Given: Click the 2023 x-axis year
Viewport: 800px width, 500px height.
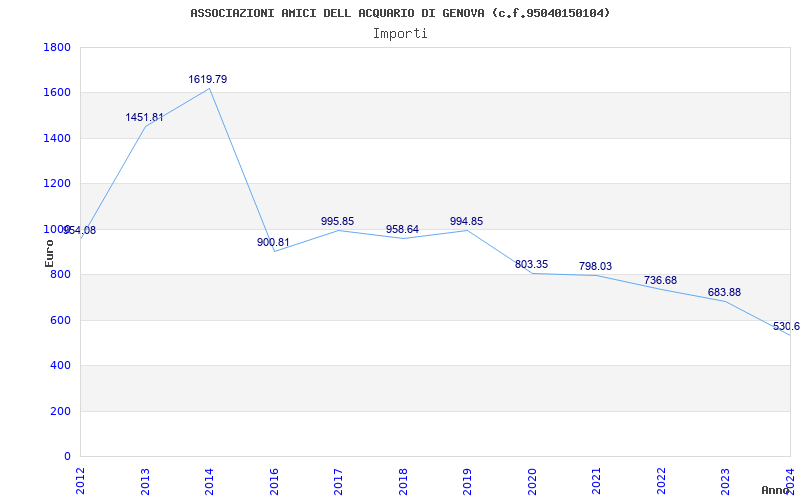Looking at the screenshot, I should (x=726, y=481).
